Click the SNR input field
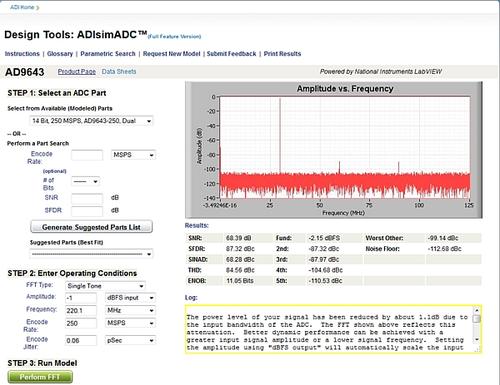 pyautogui.click(x=87, y=198)
